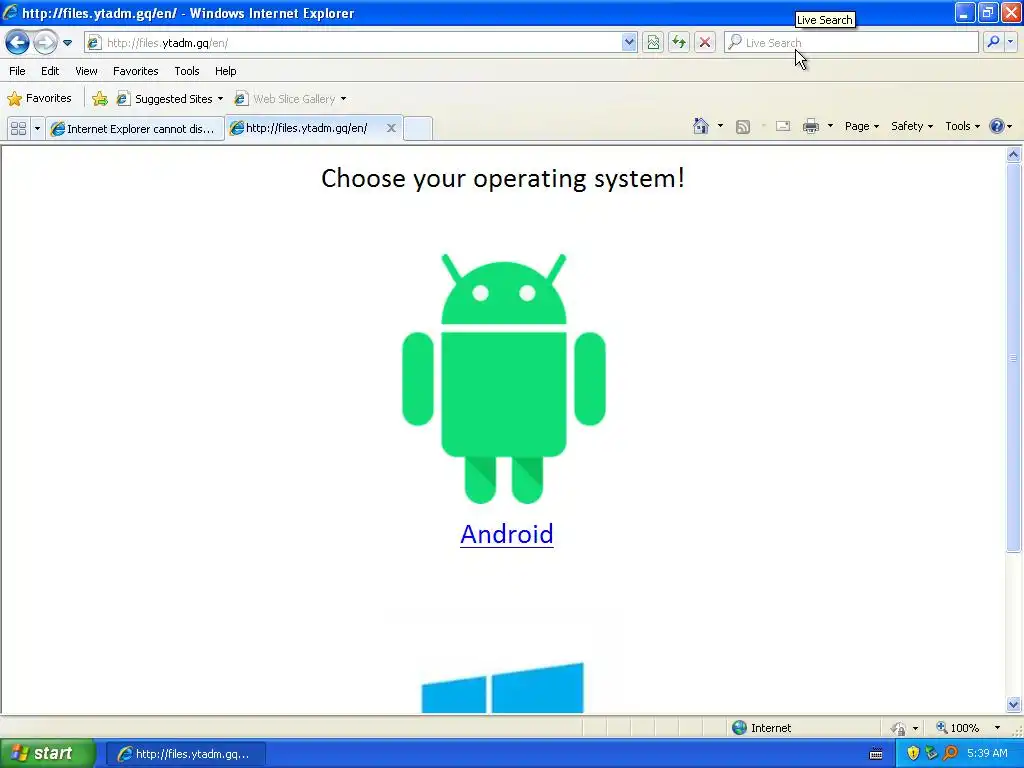Click the browser Back arrow button
Viewport: 1024px width, 768px height.
coord(18,43)
